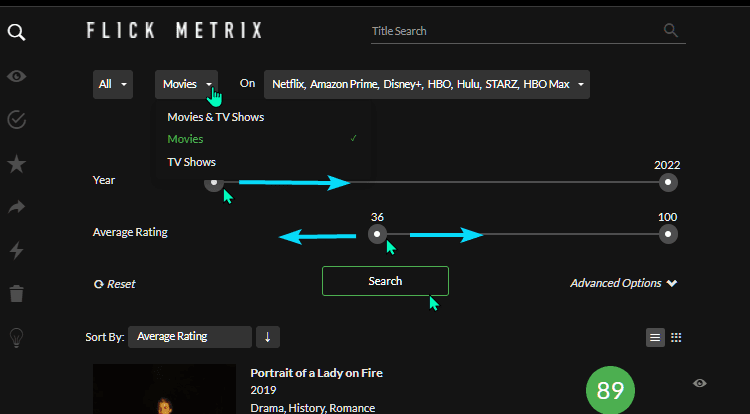Open the All filter dropdown

[112, 84]
